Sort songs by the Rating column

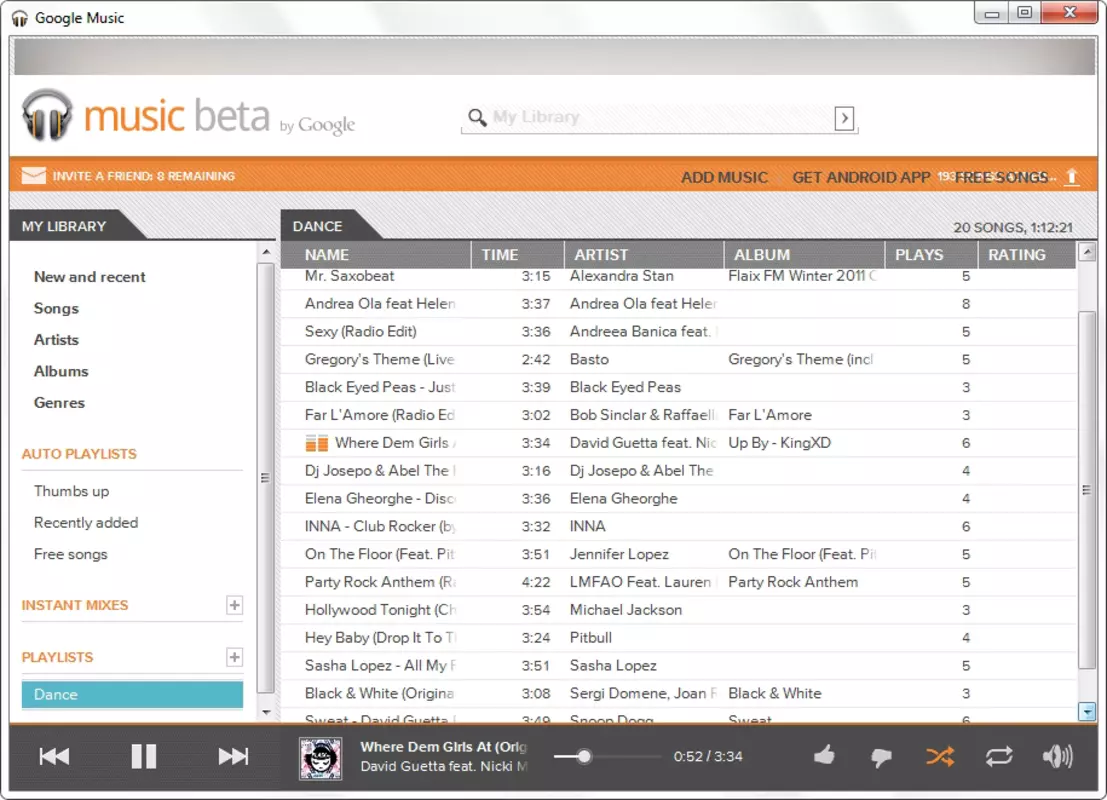pyautogui.click(x=1027, y=255)
